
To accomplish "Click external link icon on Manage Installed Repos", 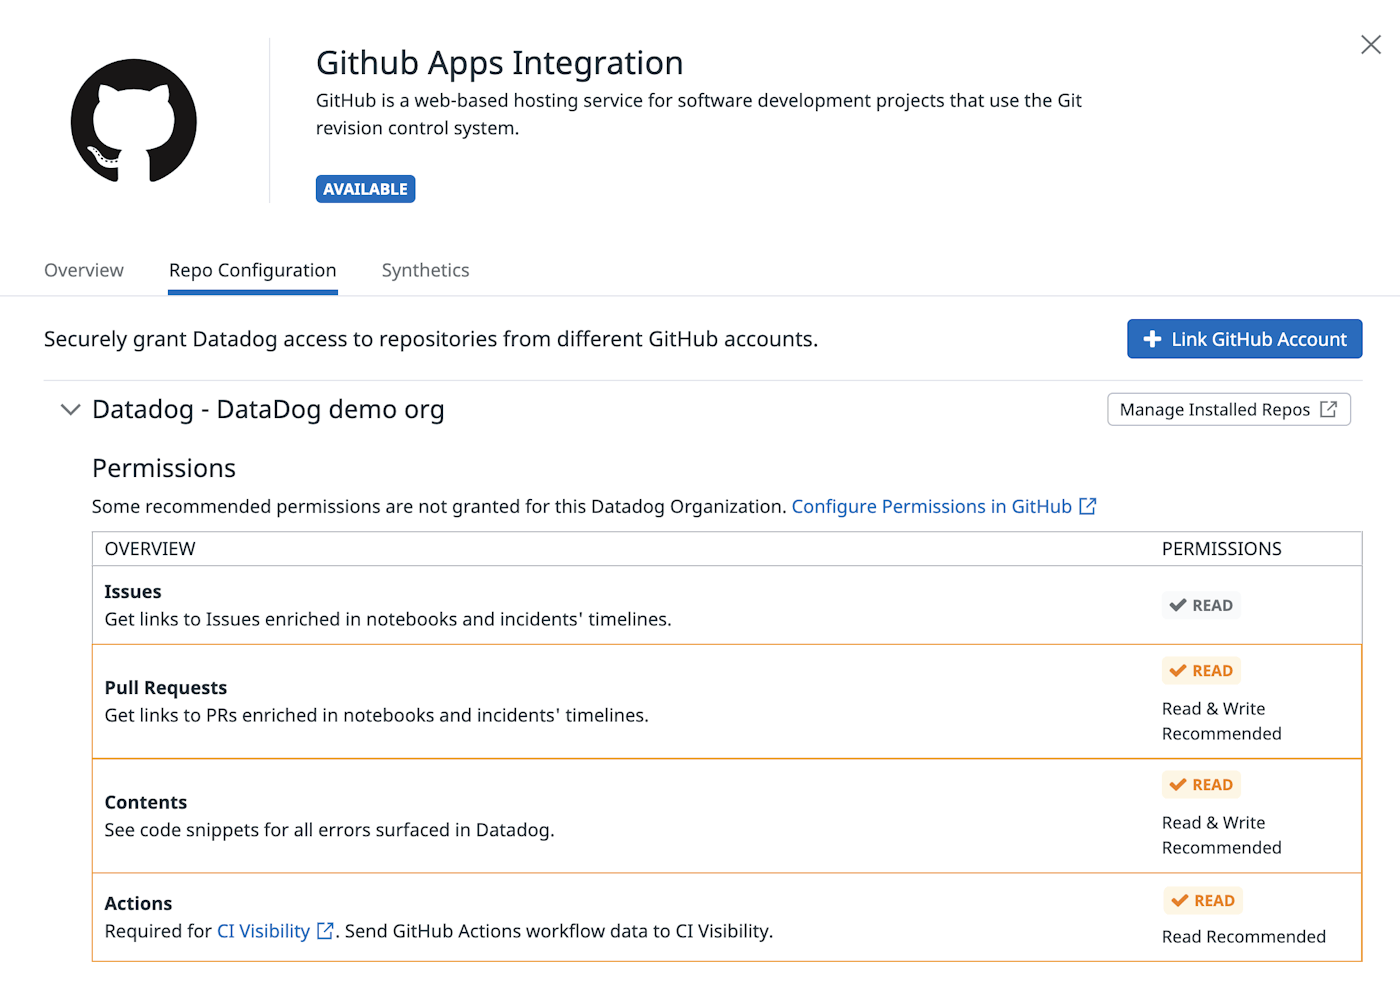I will click(x=1328, y=409).
